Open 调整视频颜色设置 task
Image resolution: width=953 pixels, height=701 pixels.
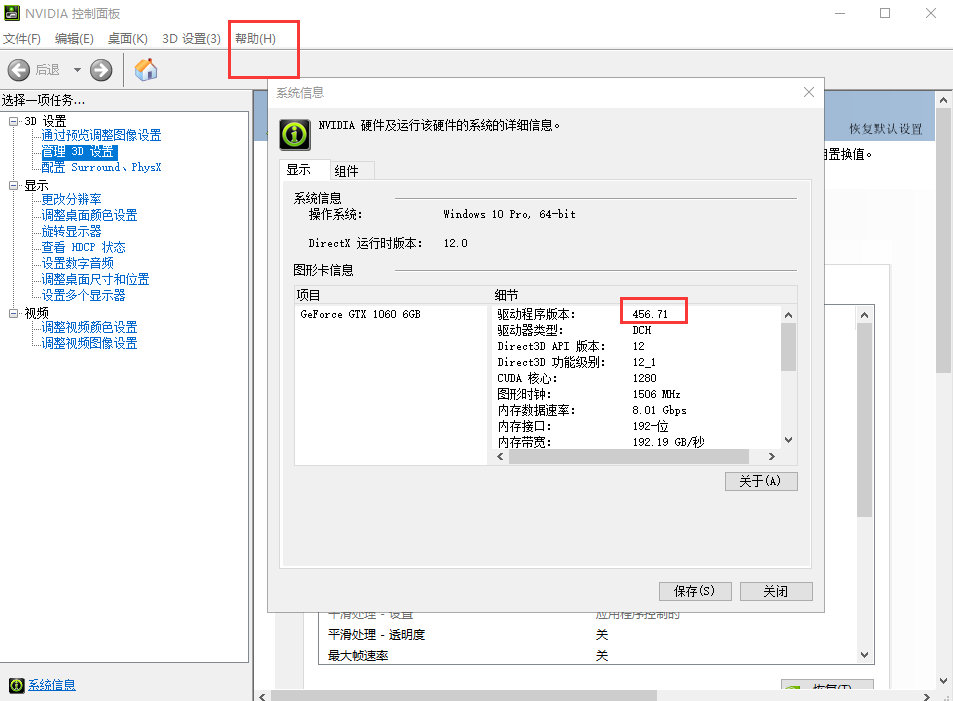[x=89, y=327]
